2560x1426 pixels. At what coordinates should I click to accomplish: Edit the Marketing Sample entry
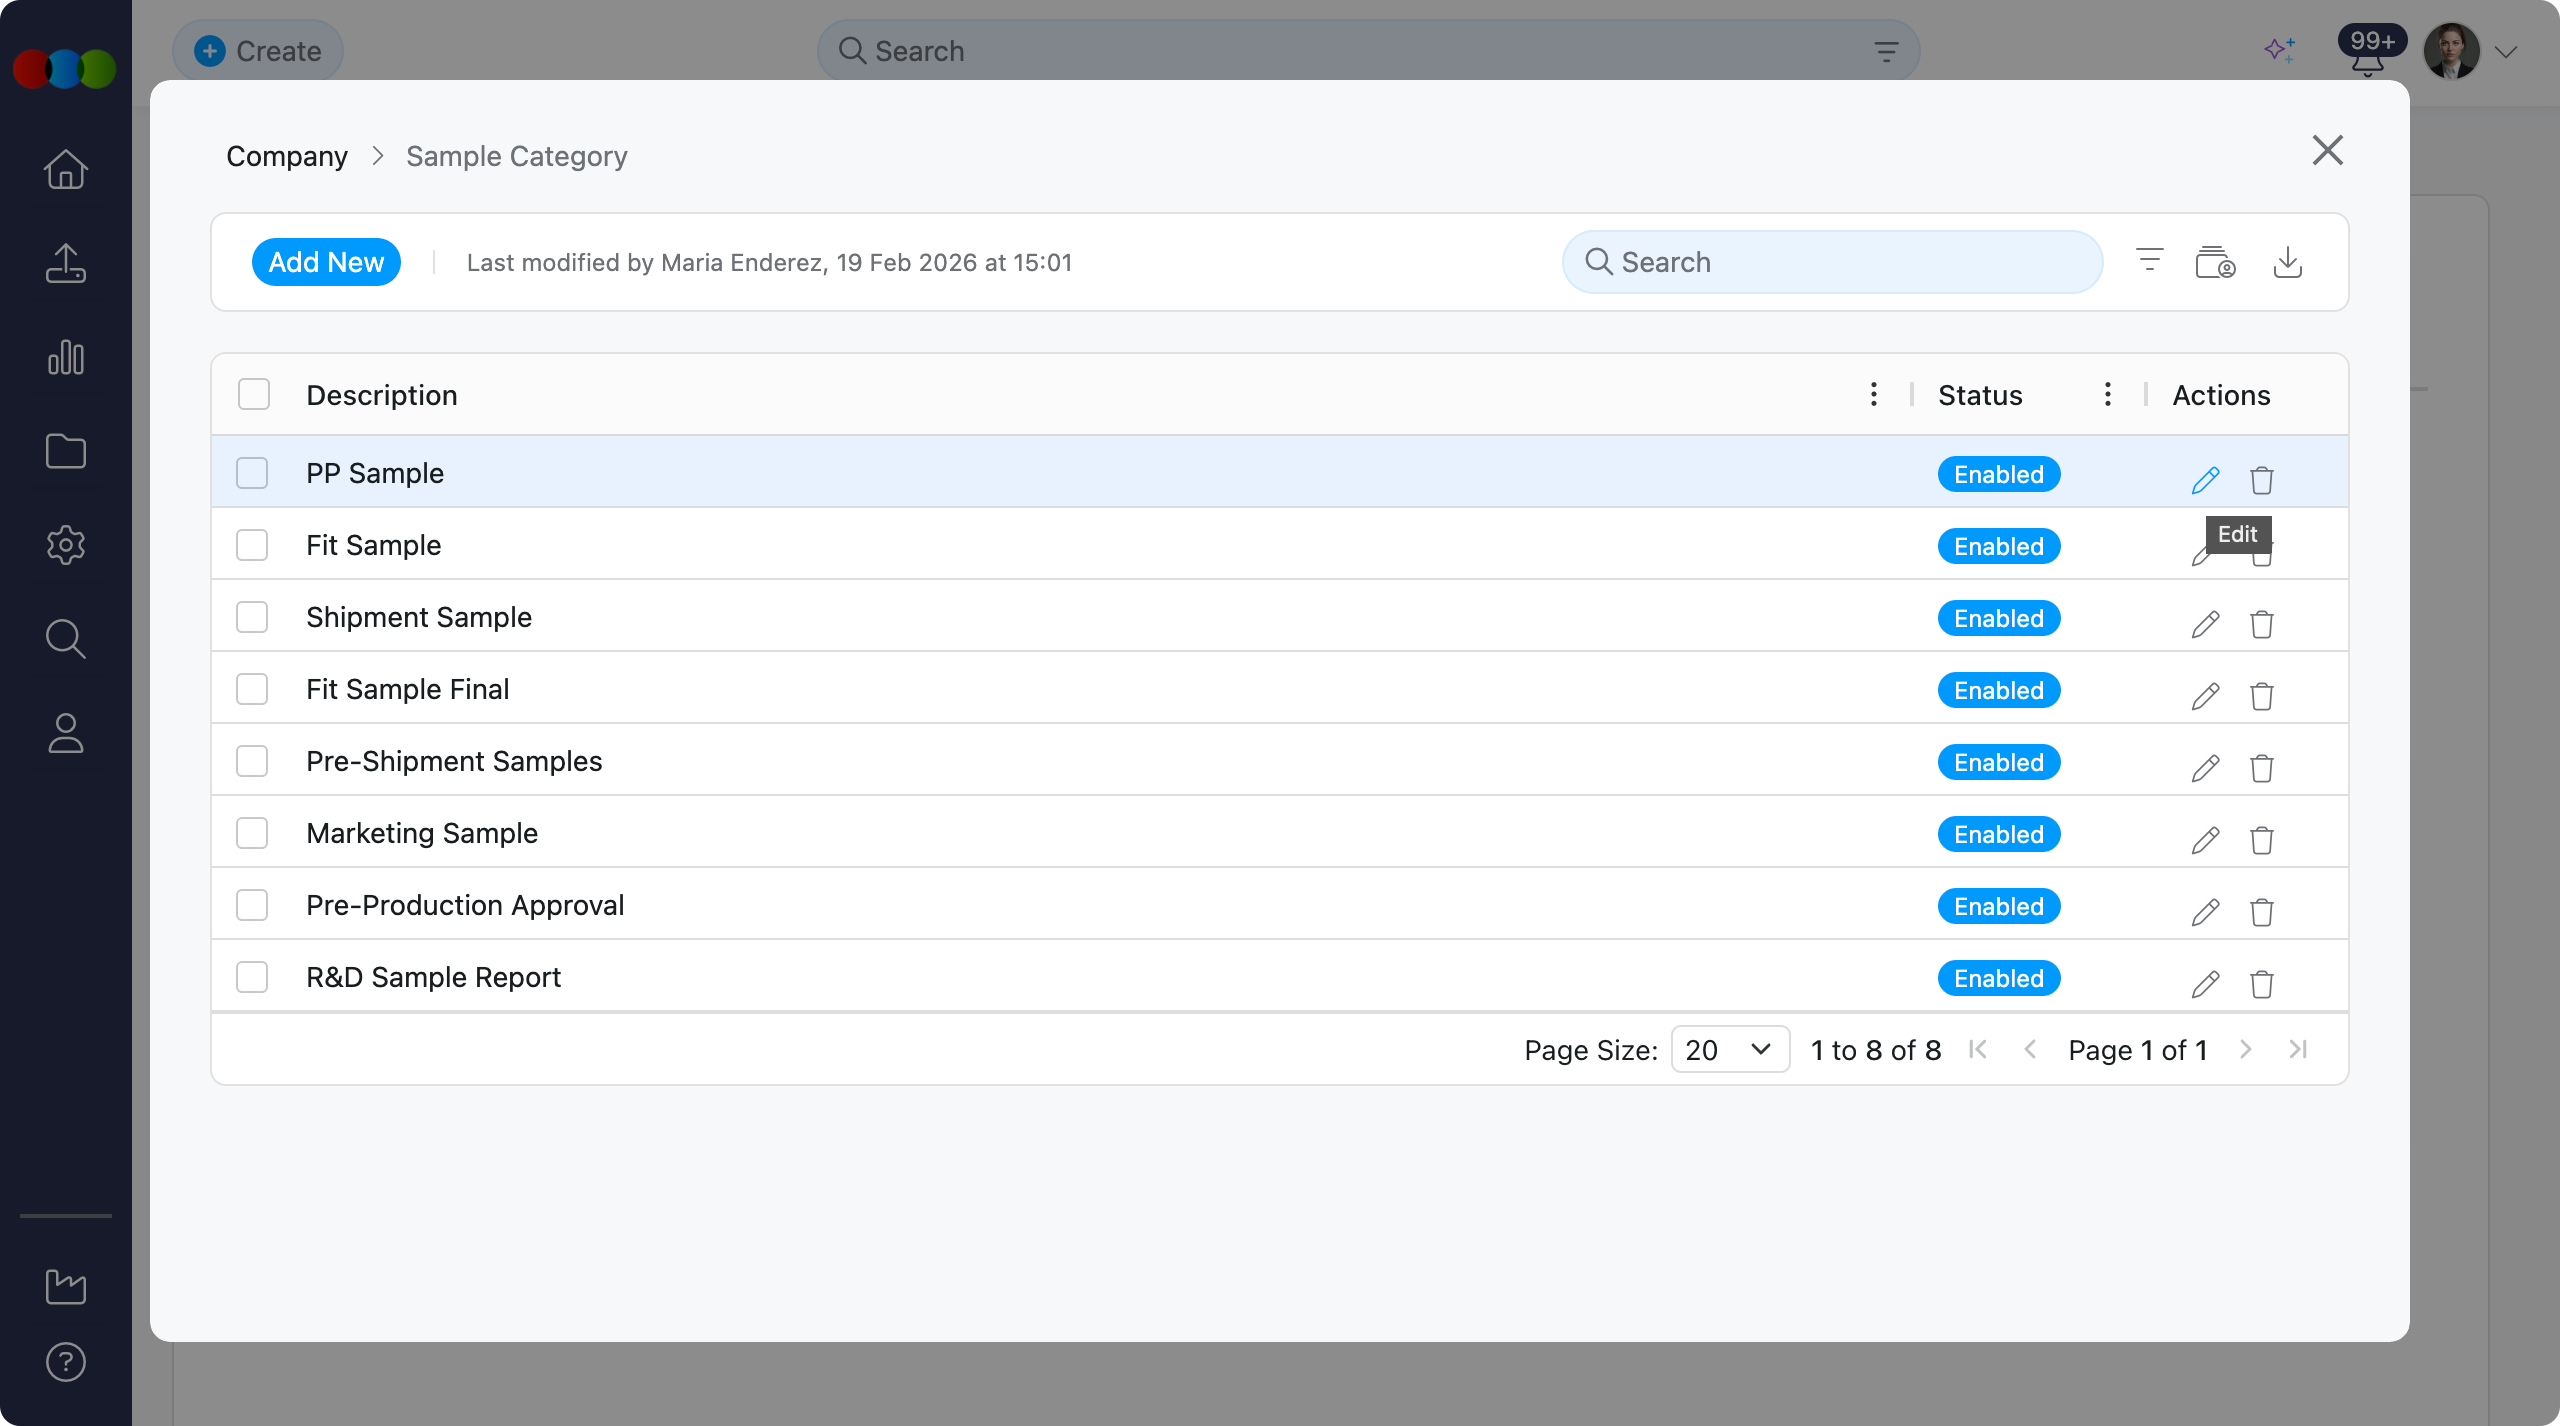(2205, 840)
